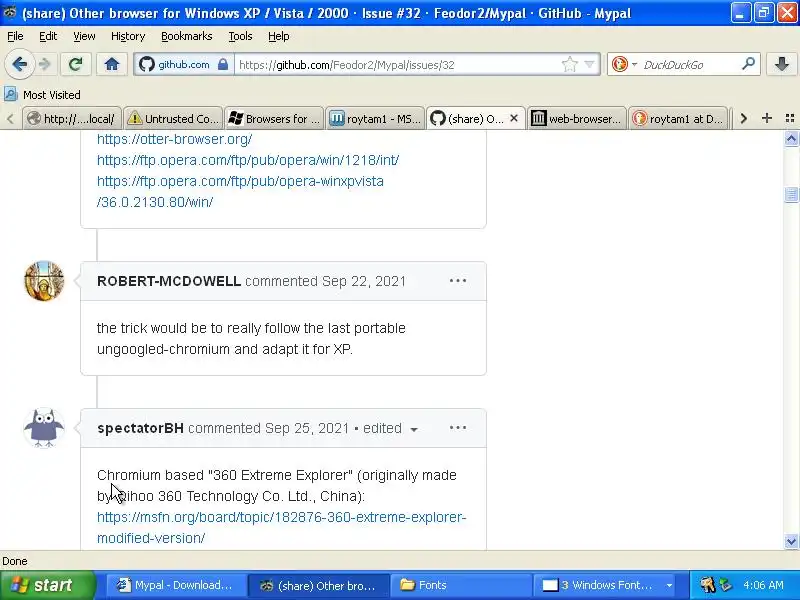Image resolution: width=800 pixels, height=600 pixels.
Task: Switch to the web-browser... tab
Action: 577,119
